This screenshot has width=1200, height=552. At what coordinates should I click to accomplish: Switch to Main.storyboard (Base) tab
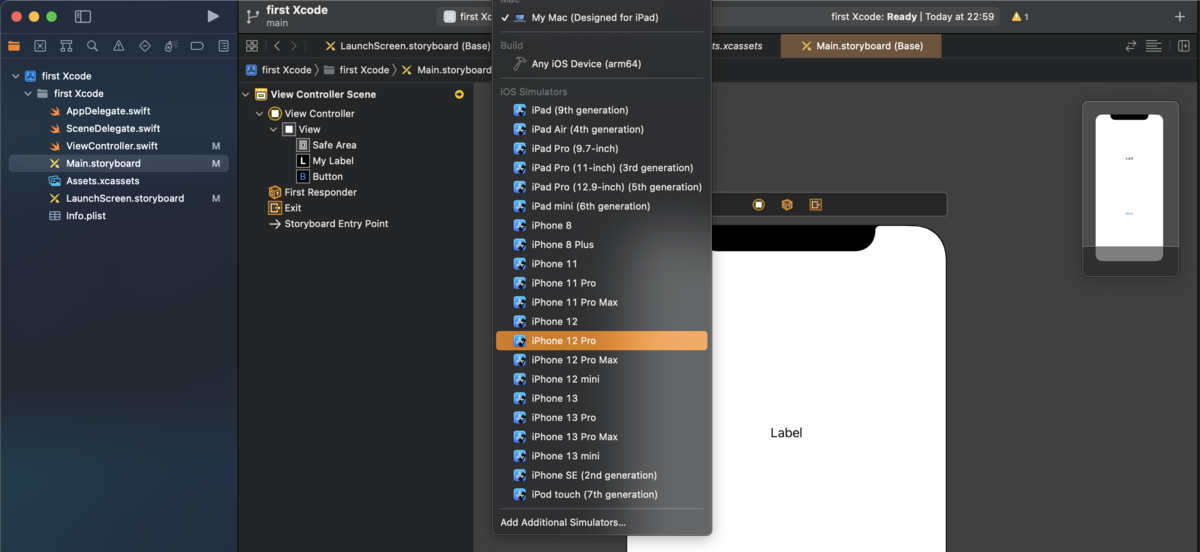[861, 46]
